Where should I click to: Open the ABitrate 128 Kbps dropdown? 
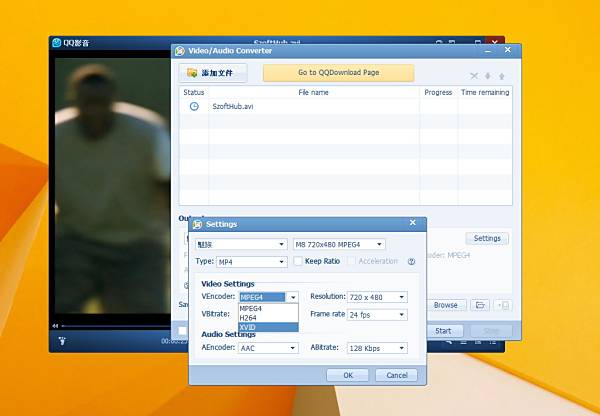tap(377, 348)
